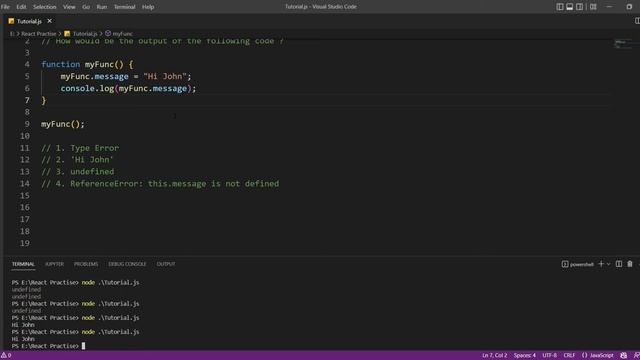The height and width of the screenshot is (360, 640).
Task: Click the "Hi John" string on line 5
Action: tap(165, 76)
